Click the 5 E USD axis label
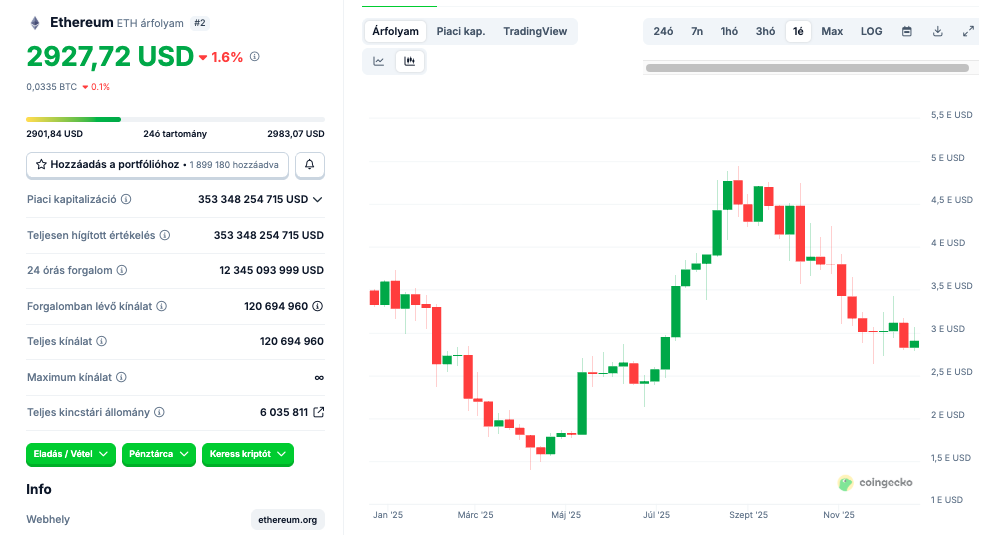Viewport: 1007px width, 535px height. [948, 158]
